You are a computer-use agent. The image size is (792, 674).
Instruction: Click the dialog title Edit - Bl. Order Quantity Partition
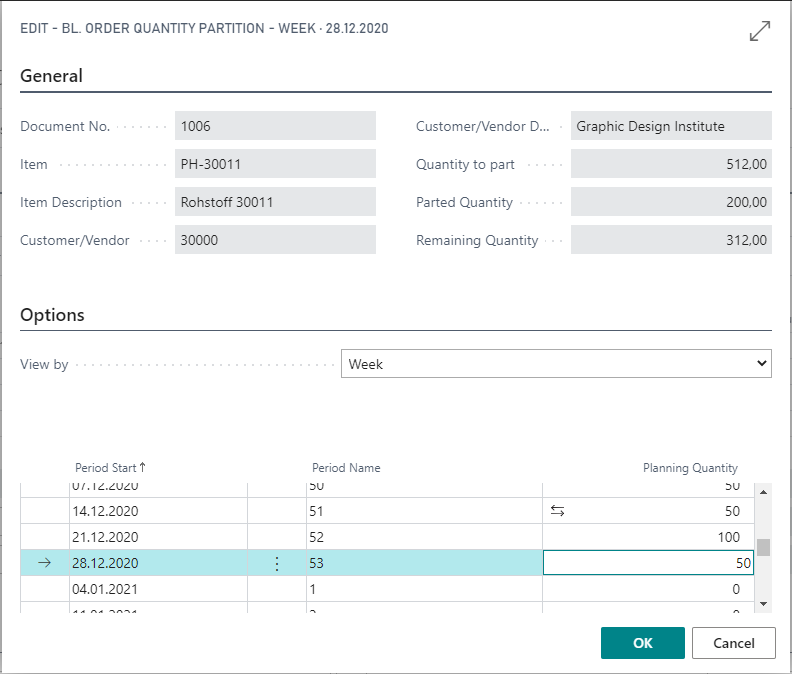pos(204,28)
